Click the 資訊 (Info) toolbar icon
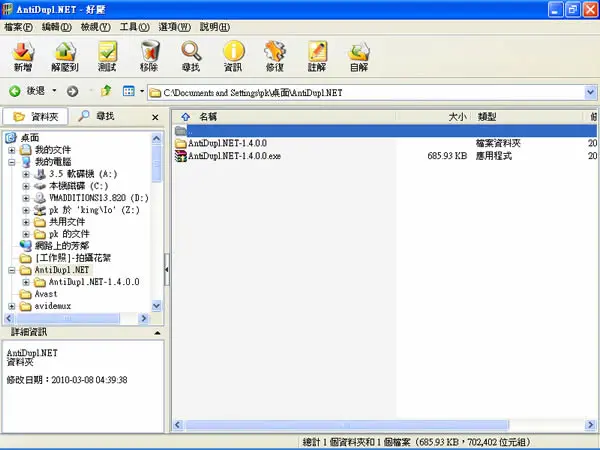This screenshot has height=450, width=600. click(233, 56)
